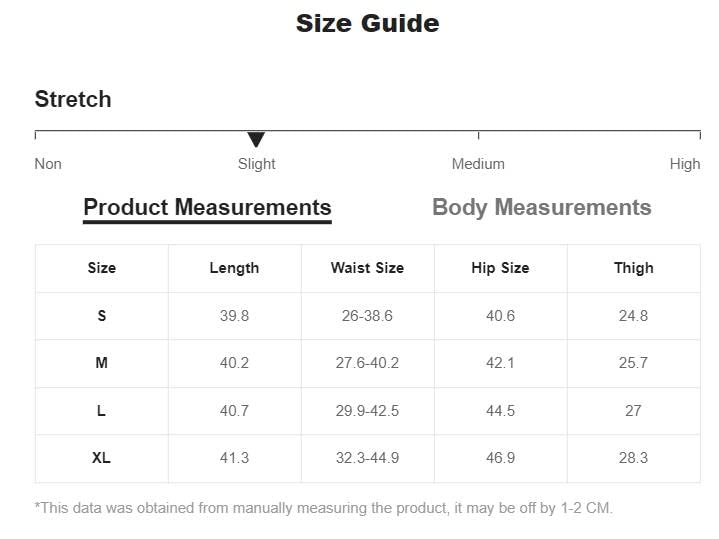Select the M size row label
This screenshot has width=719, height=539.
click(101, 363)
